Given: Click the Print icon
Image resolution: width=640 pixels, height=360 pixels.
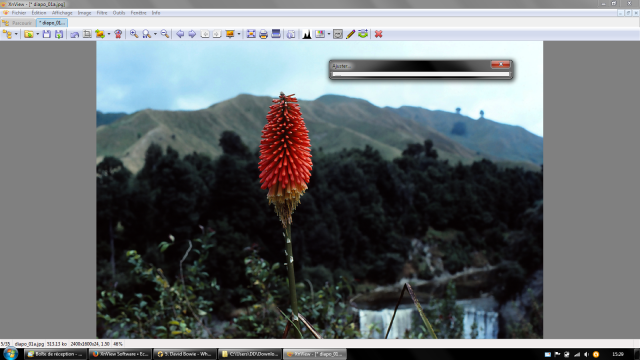Looking at the screenshot, I should (x=263, y=34).
